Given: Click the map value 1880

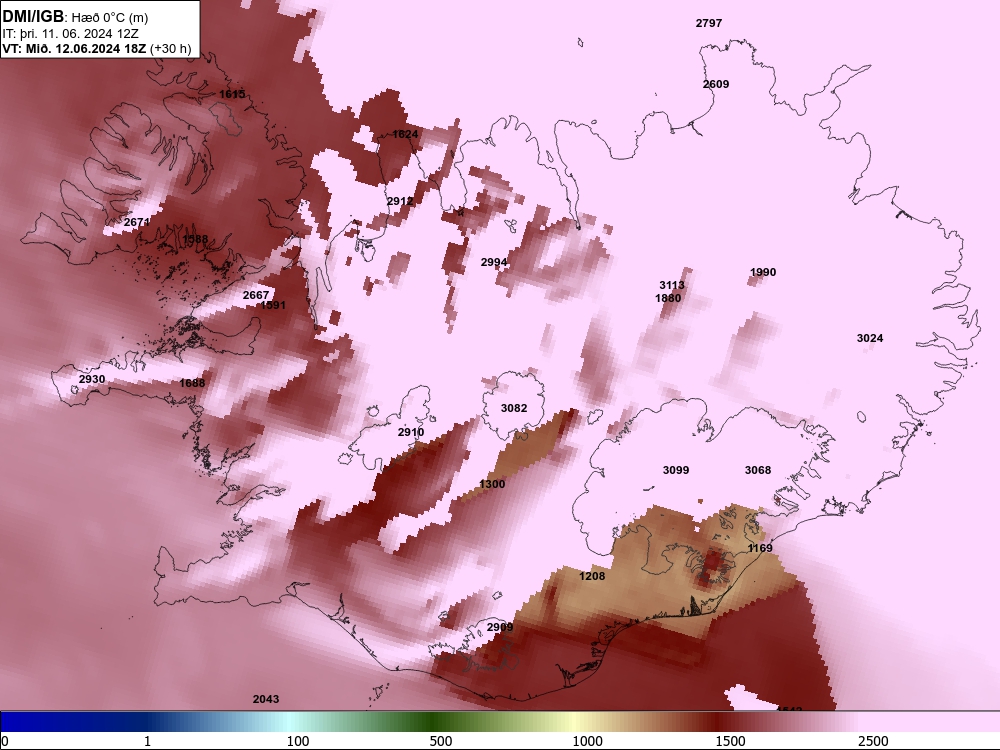Looking at the screenshot, I should click(668, 298).
